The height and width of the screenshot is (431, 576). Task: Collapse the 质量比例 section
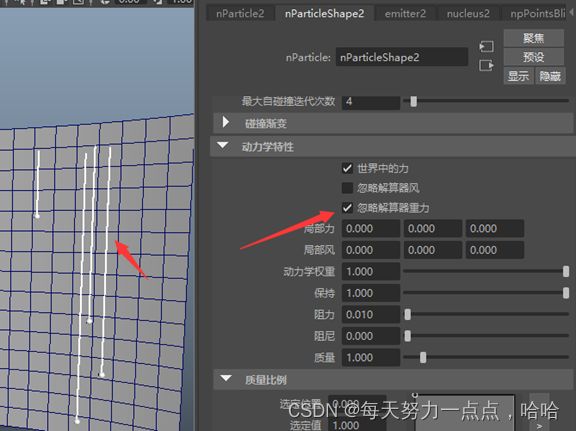(226, 378)
